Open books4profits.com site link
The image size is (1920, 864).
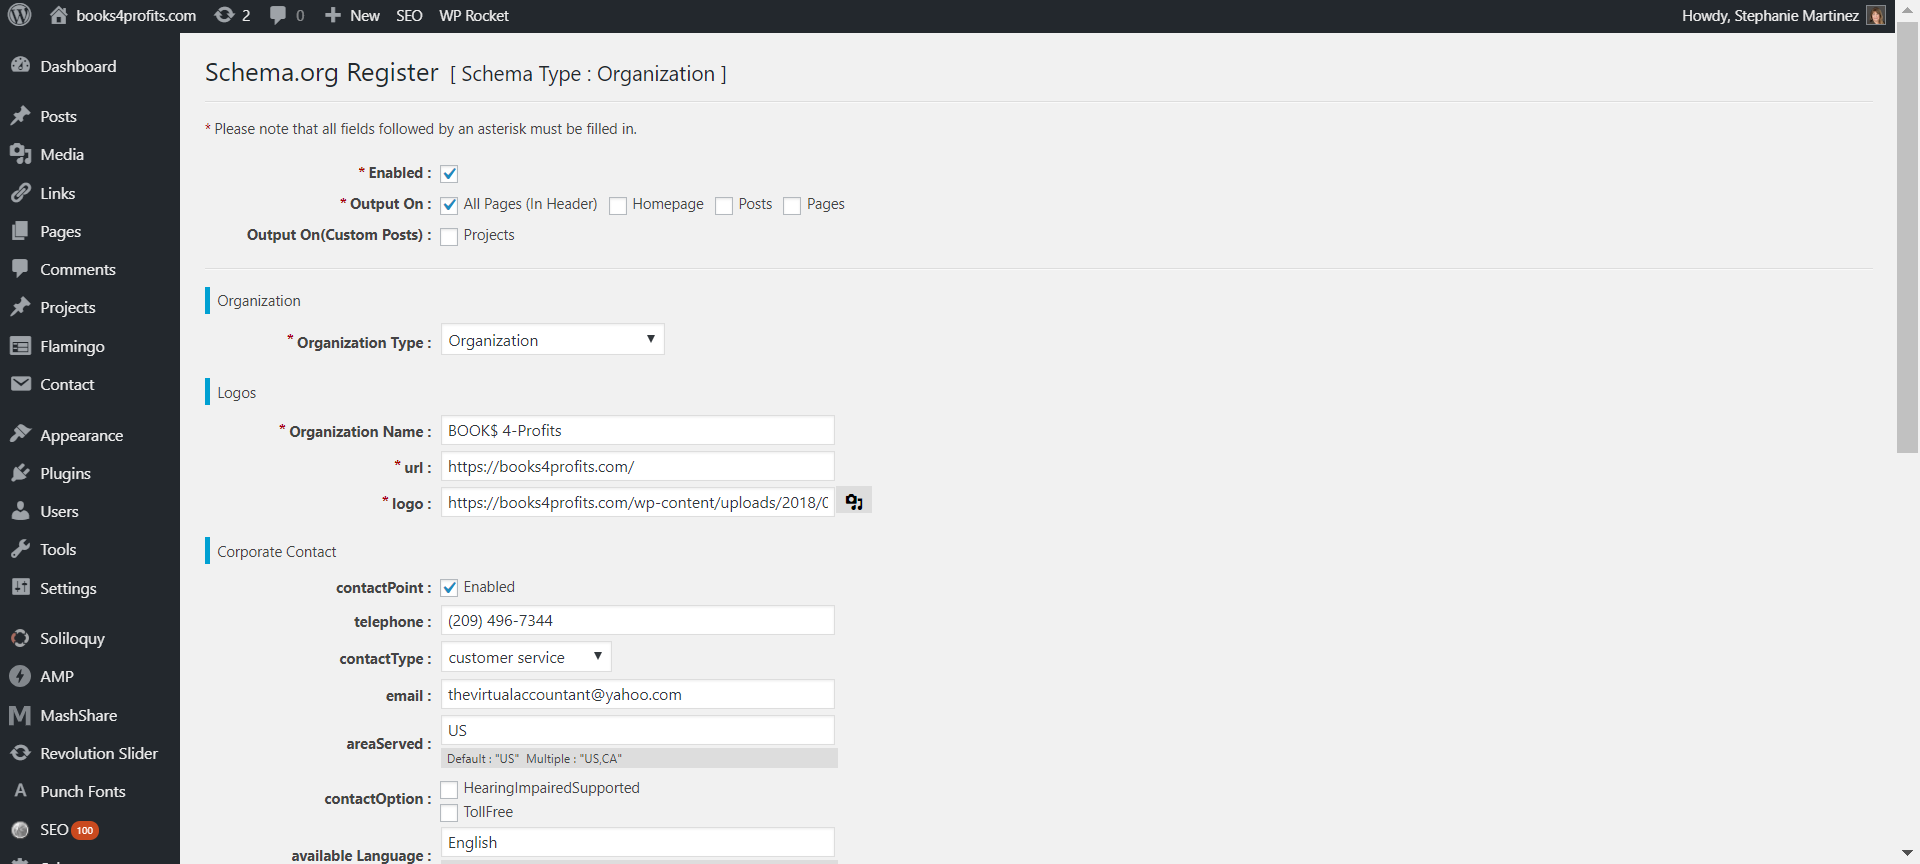coord(136,15)
